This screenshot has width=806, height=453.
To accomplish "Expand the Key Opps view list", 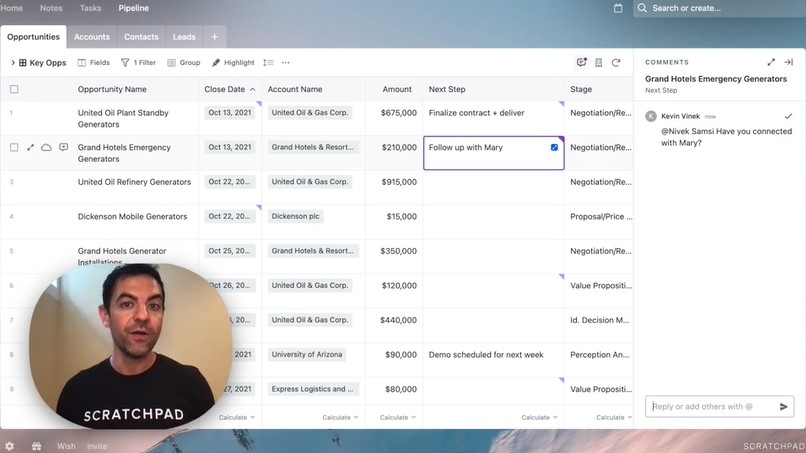I will click(x=13, y=62).
